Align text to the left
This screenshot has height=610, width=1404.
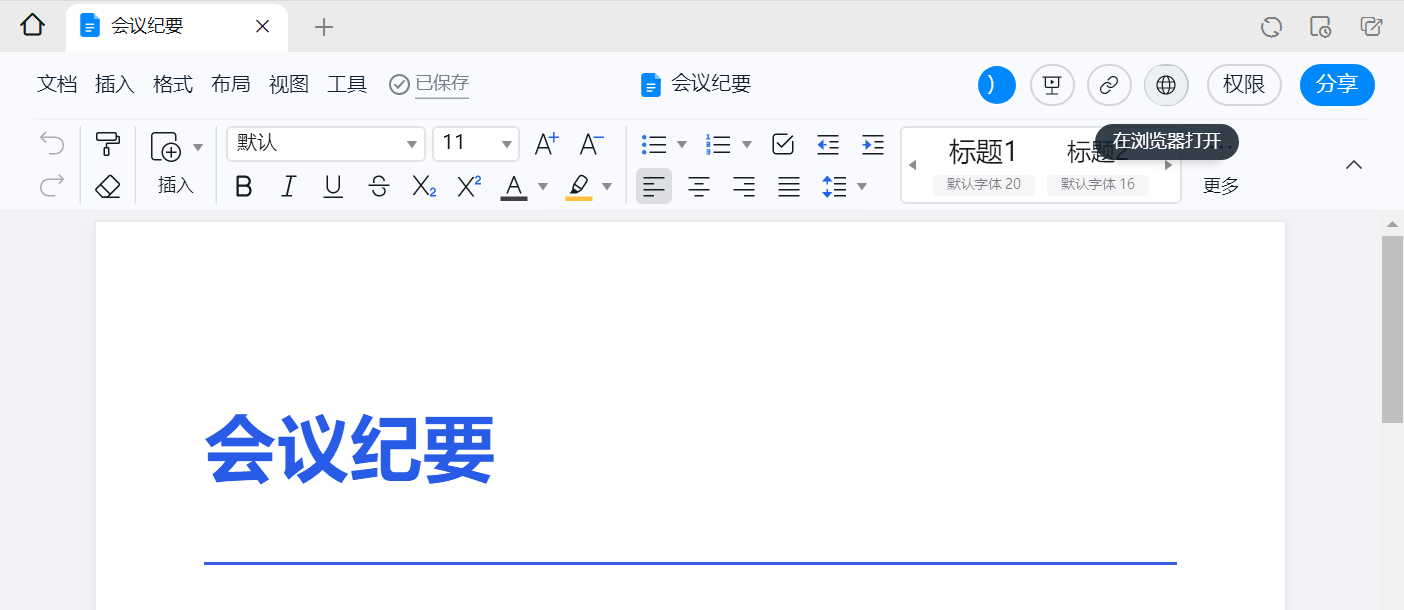point(654,186)
